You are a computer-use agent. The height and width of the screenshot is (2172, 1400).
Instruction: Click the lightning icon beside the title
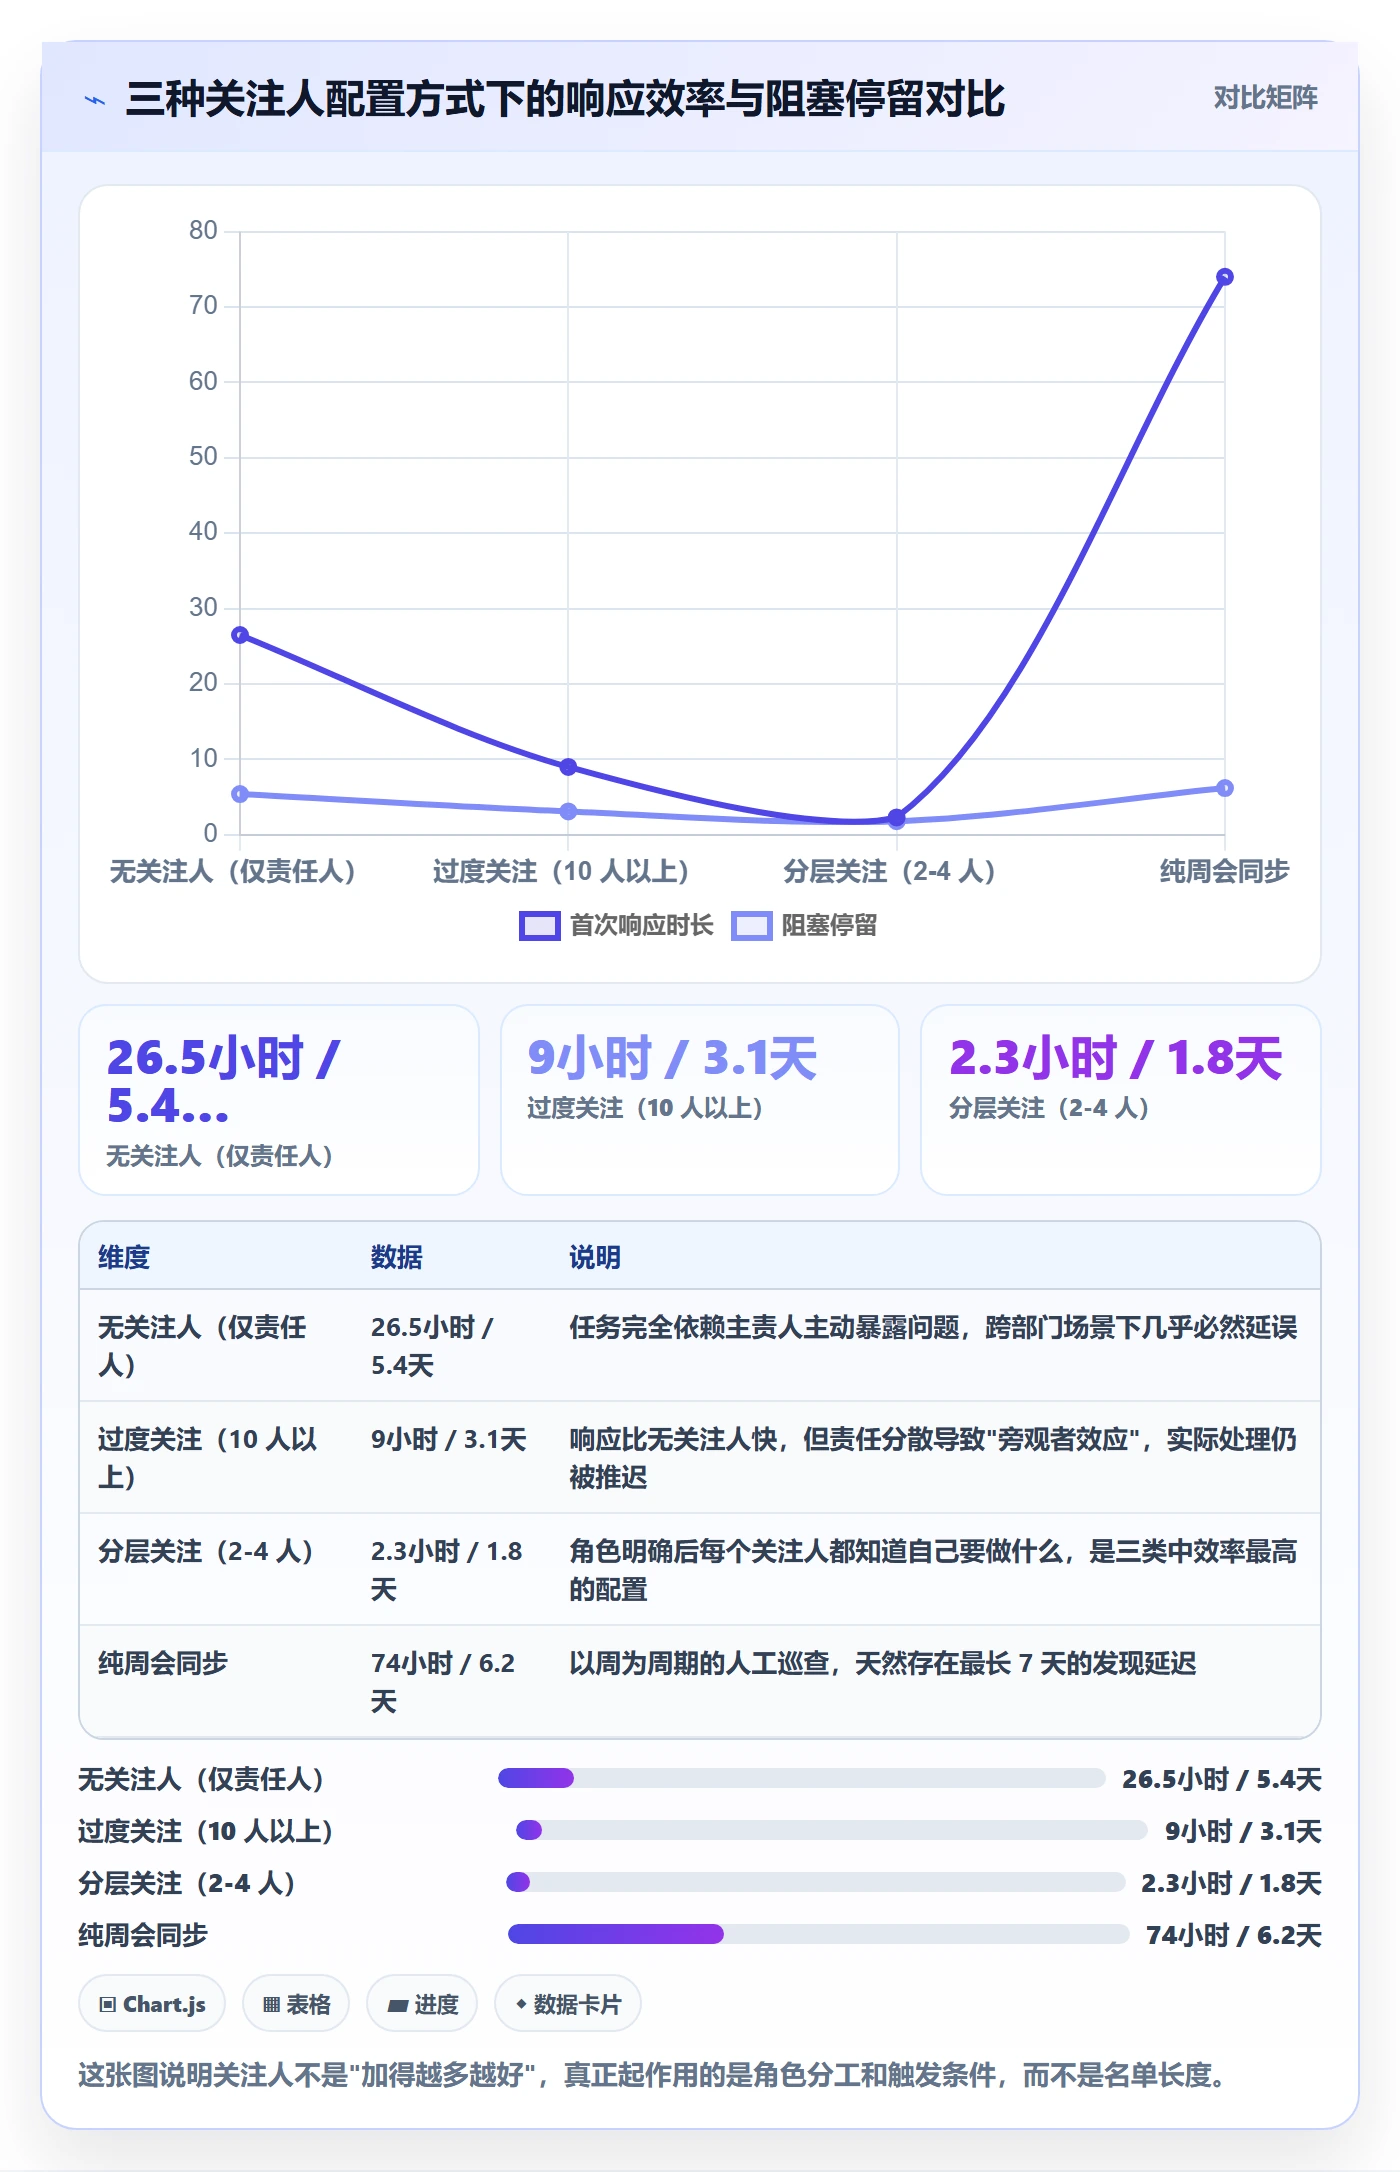tap(95, 100)
